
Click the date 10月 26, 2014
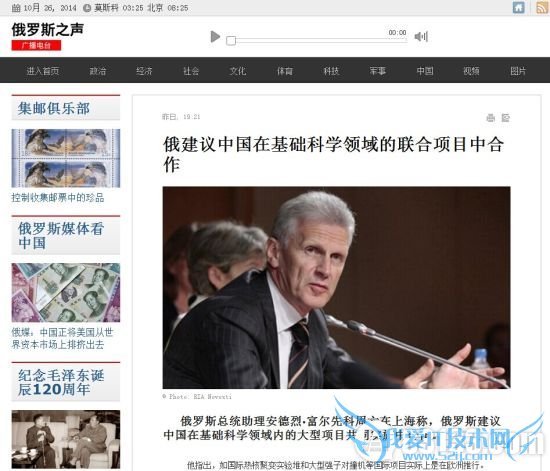click(x=49, y=8)
